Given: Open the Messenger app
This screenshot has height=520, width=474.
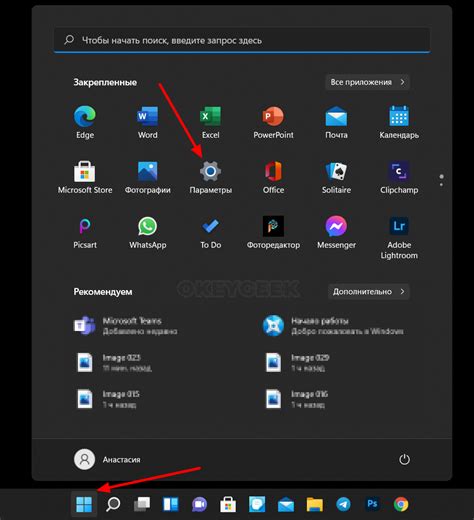Looking at the screenshot, I should point(336,232).
